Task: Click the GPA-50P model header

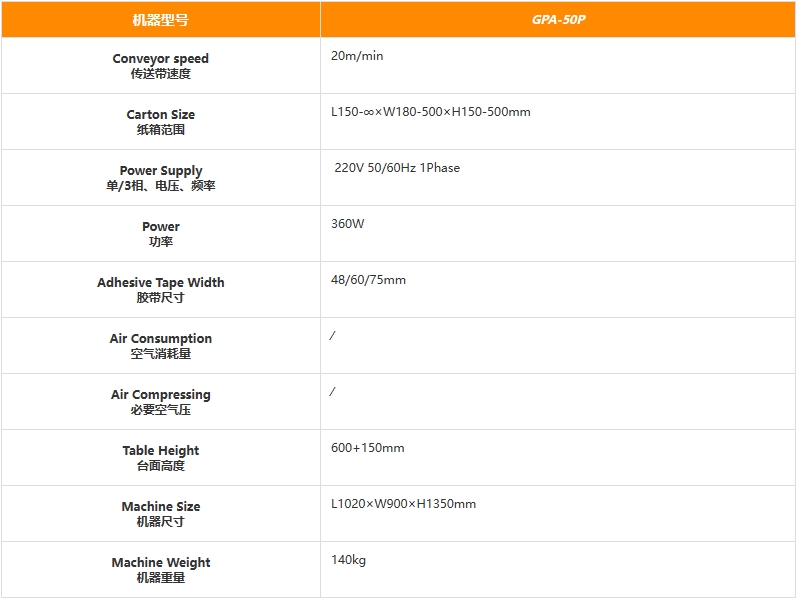Action: [558, 20]
